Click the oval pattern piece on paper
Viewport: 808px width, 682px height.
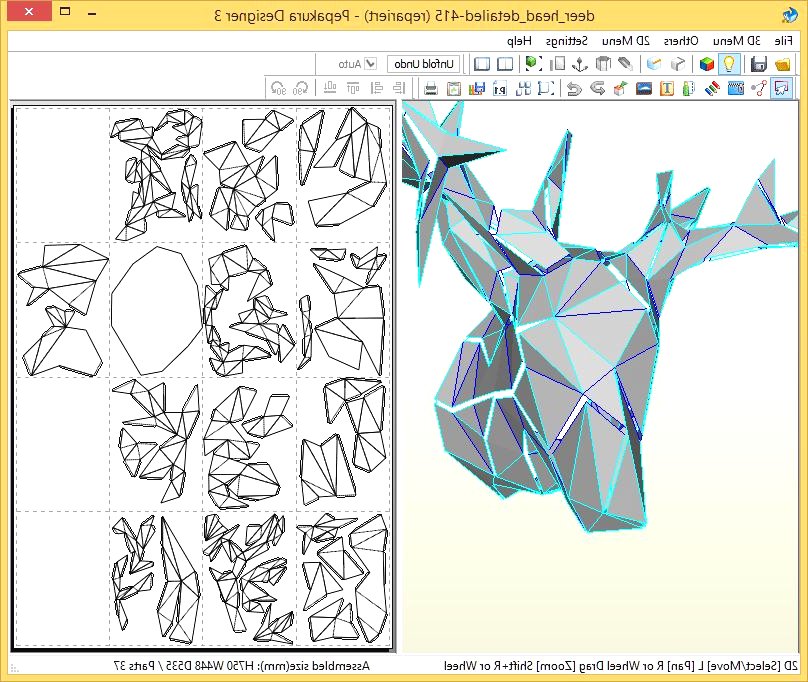tap(155, 310)
